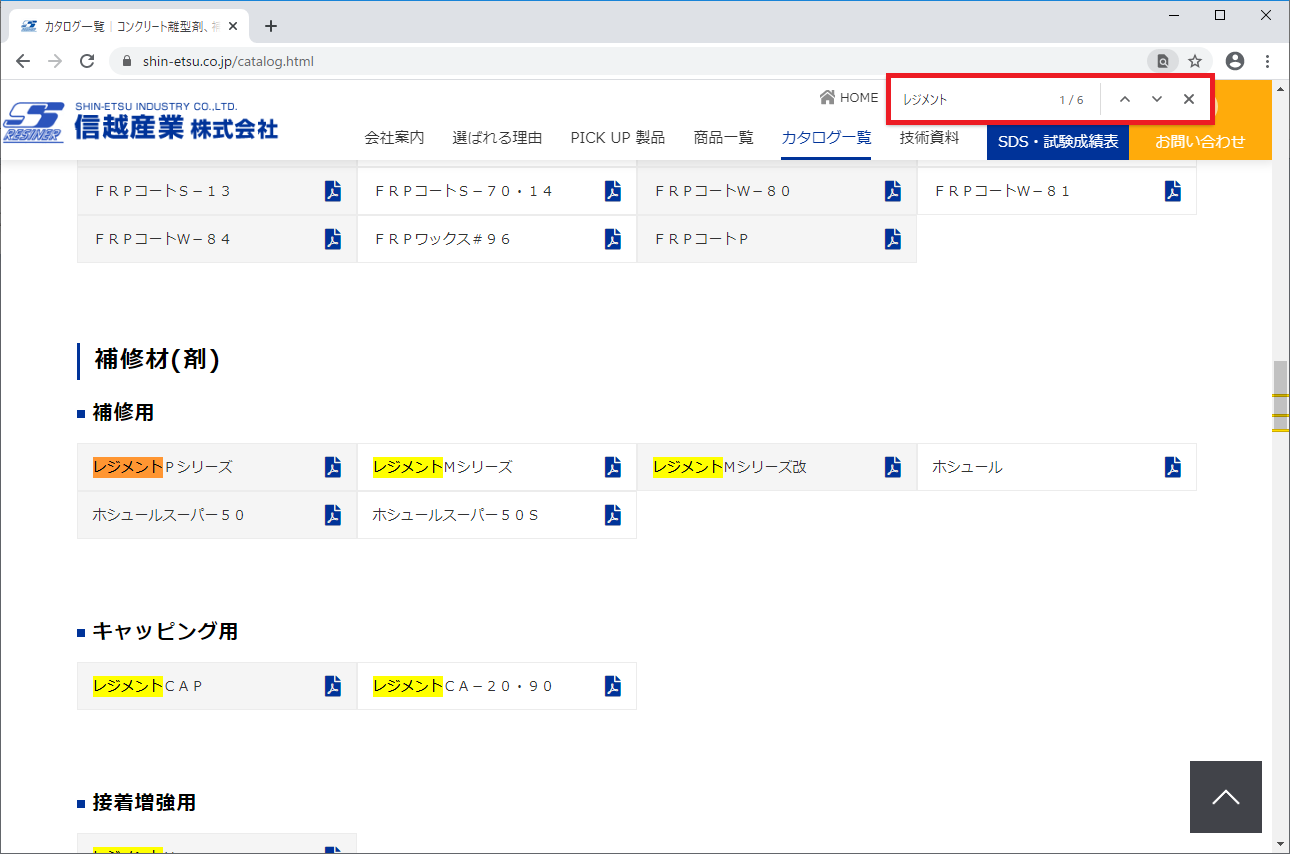The image size is (1290, 854).
Task: Click the browser back arrow
Action: (23, 61)
